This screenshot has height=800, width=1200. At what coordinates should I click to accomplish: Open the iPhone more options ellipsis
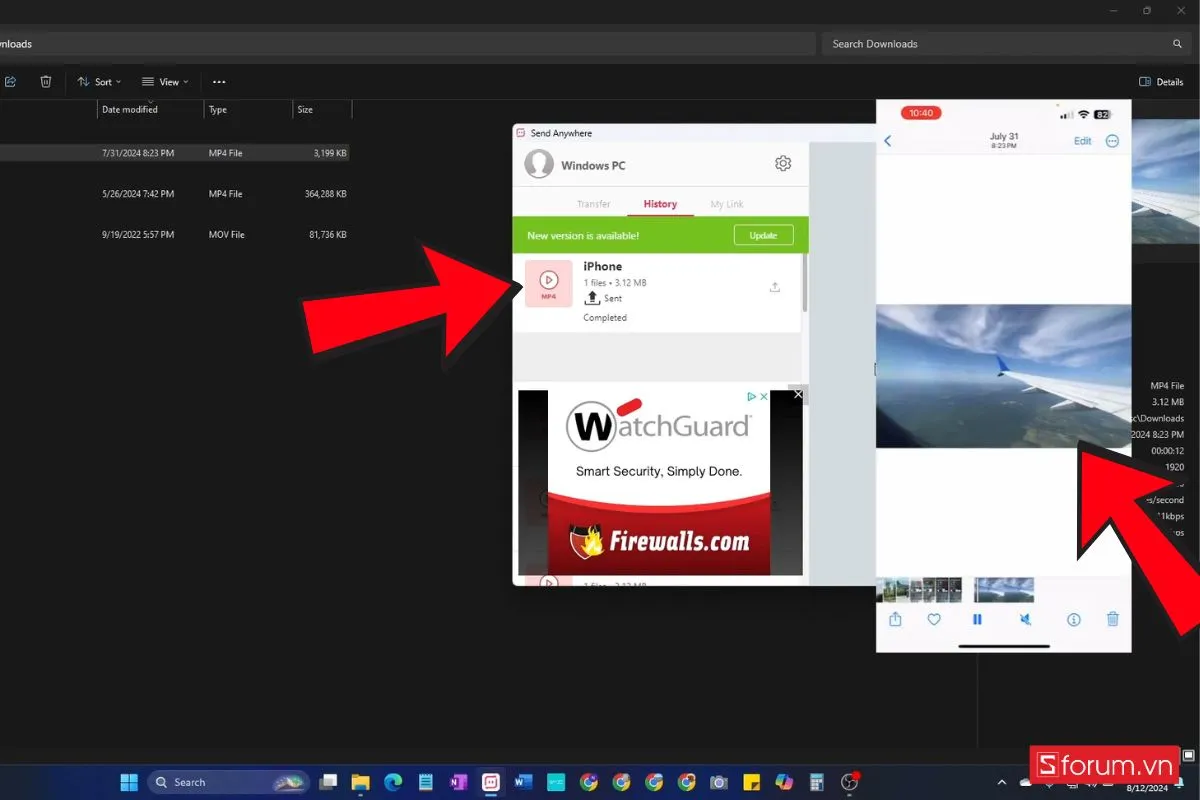point(1112,141)
